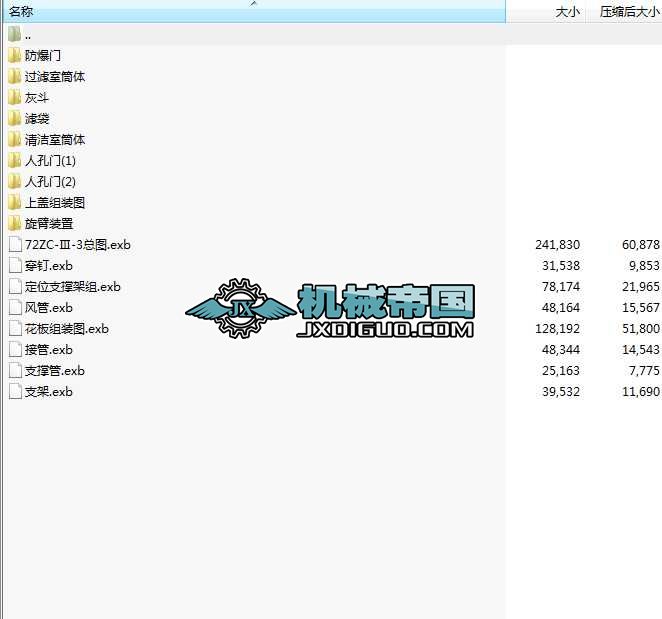
Task: Click compressed size value 15,567
Action: (x=640, y=307)
